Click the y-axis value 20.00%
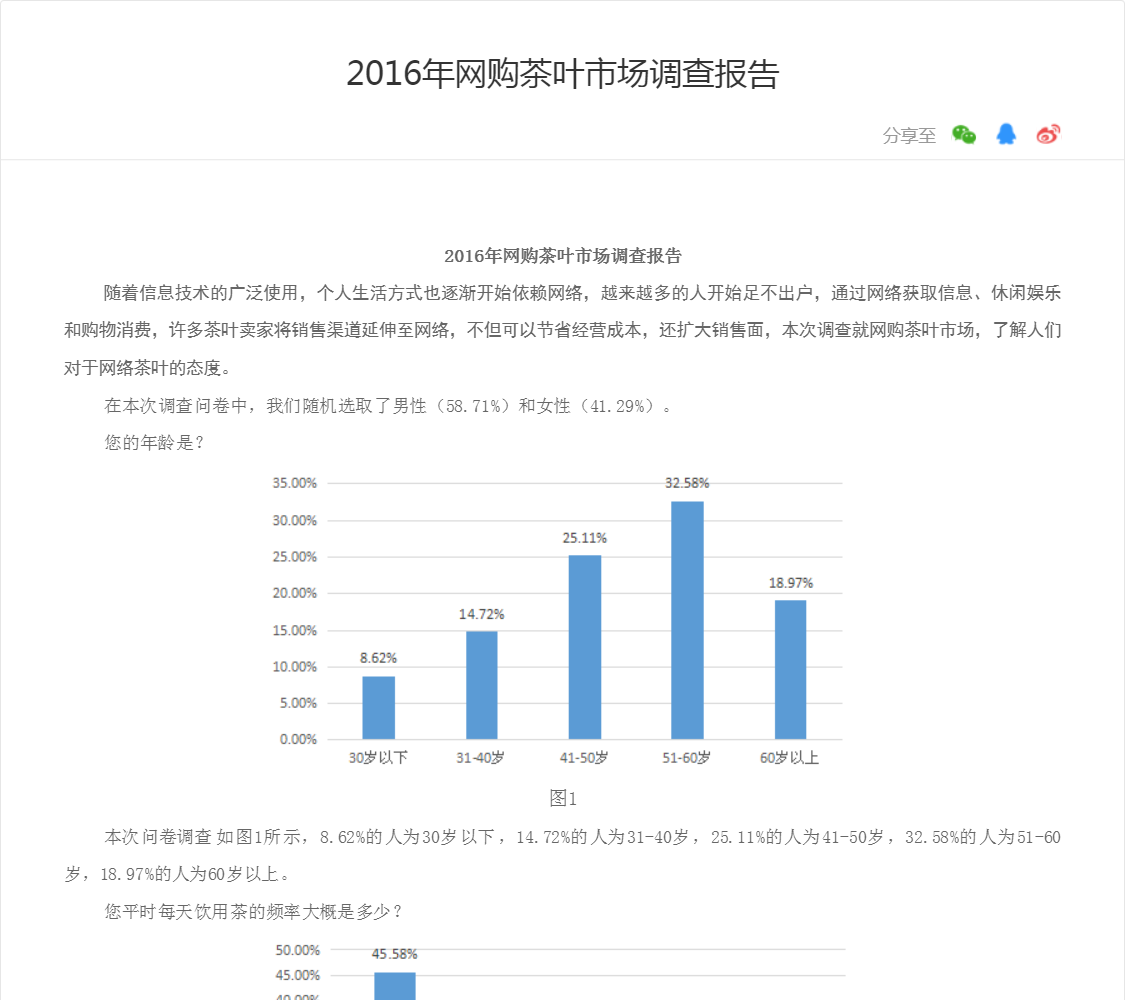The image size is (1125, 1000). click(294, 593)
